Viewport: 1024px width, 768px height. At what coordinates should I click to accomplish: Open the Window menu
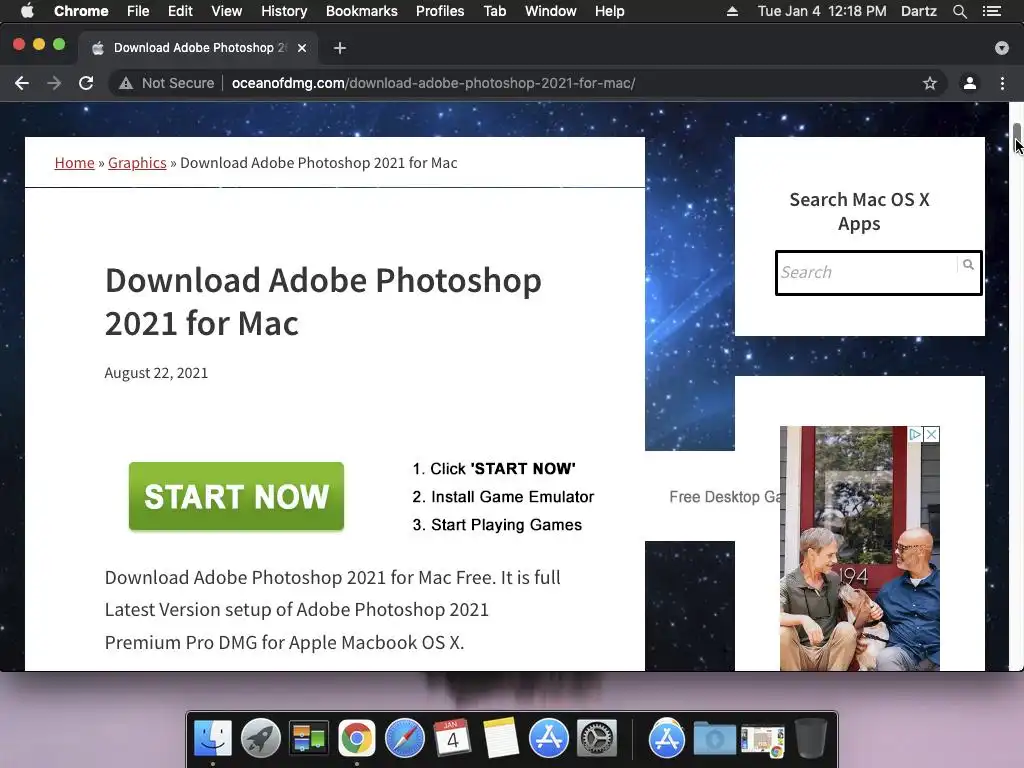[x=551, y=11]
